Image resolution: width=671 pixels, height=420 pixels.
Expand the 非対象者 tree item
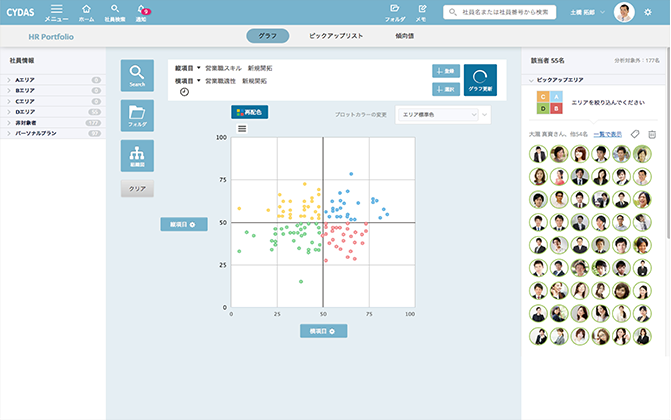pyautogui.click(x=53, y=123)
